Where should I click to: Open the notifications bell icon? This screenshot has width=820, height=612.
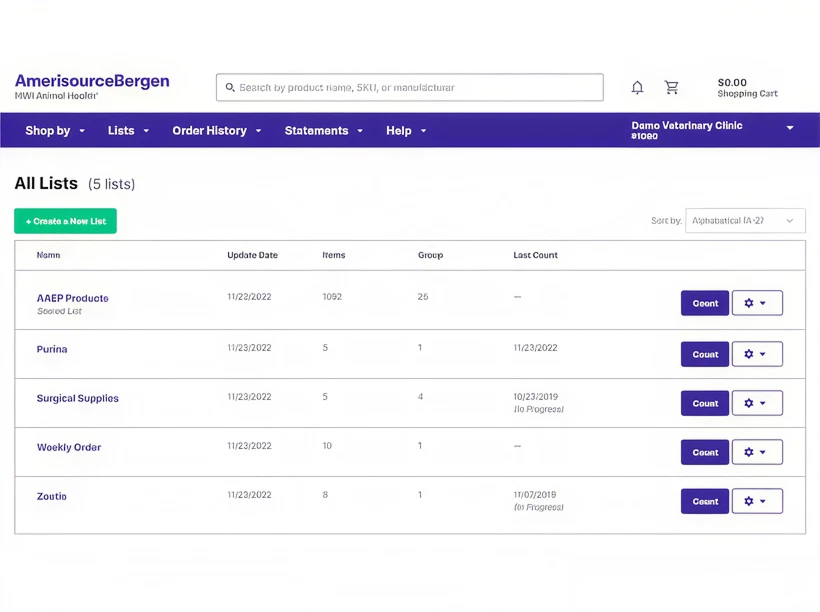click(637, 87)
